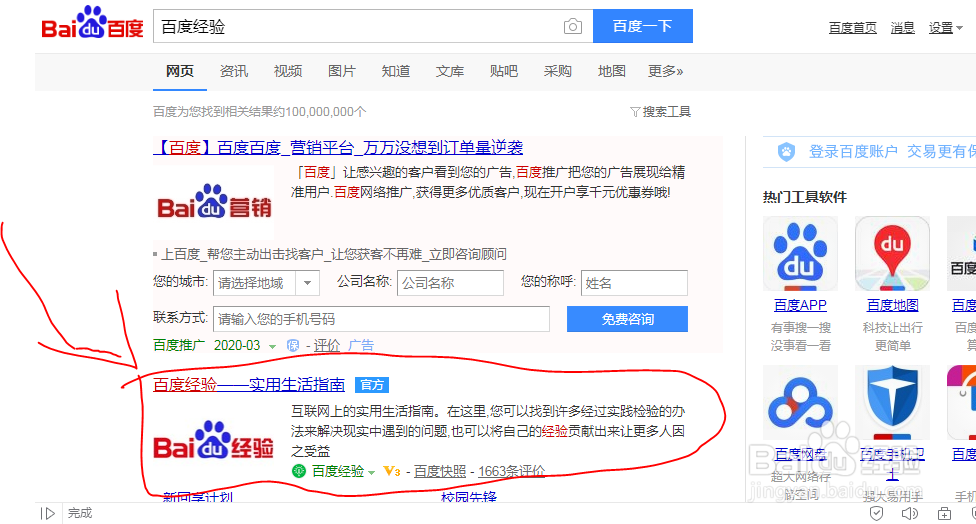Switch to the 视频 tab
This screenshot has width=976, height=524.
point(288,71)
